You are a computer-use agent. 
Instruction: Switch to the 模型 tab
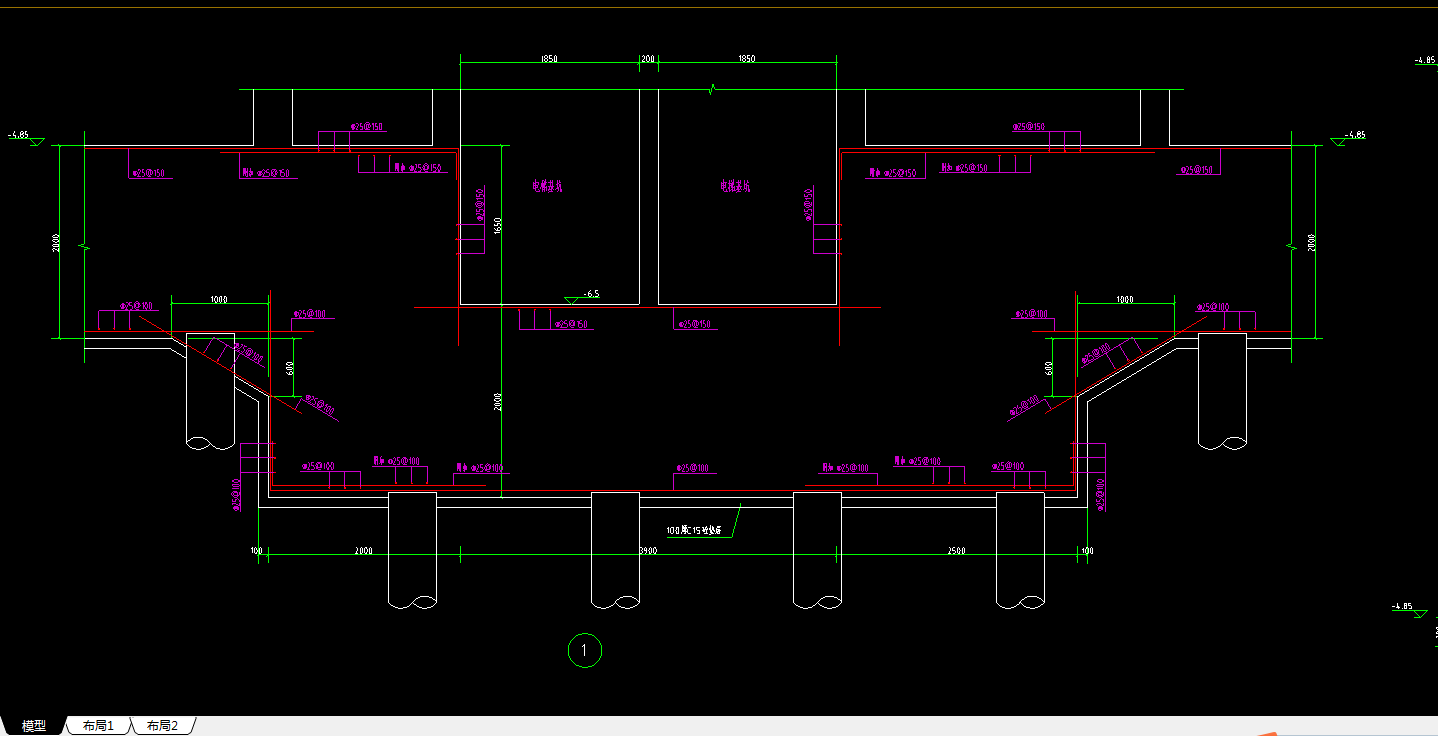(34, 726)
